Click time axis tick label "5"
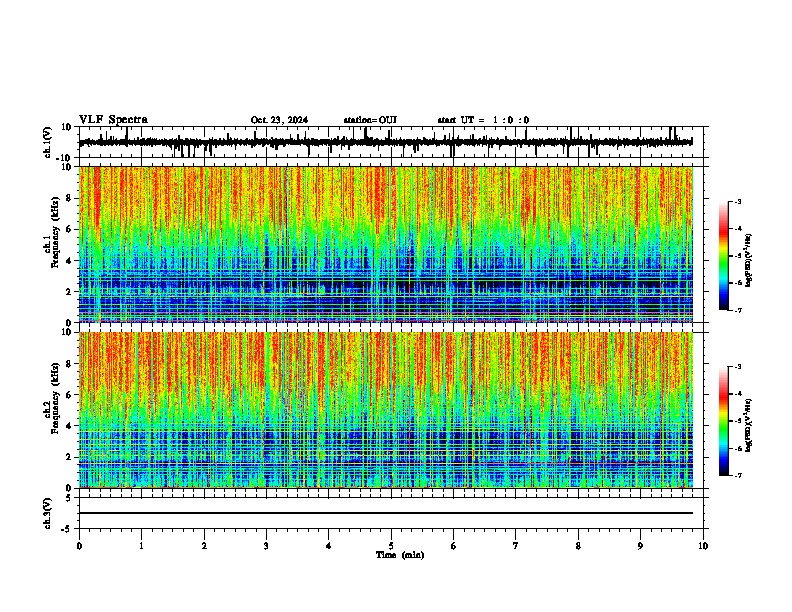Image resolution: width=792 pixels, height=612 pixels. click(391, 546)
